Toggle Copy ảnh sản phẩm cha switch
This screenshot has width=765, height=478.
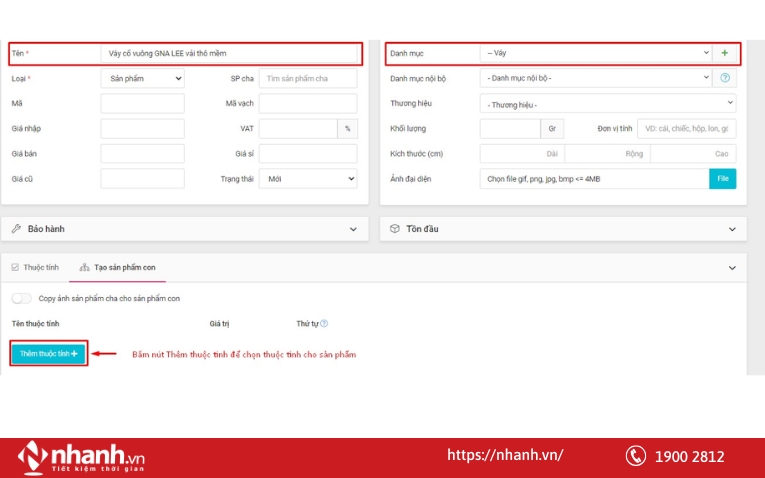(x=22, y=298)
